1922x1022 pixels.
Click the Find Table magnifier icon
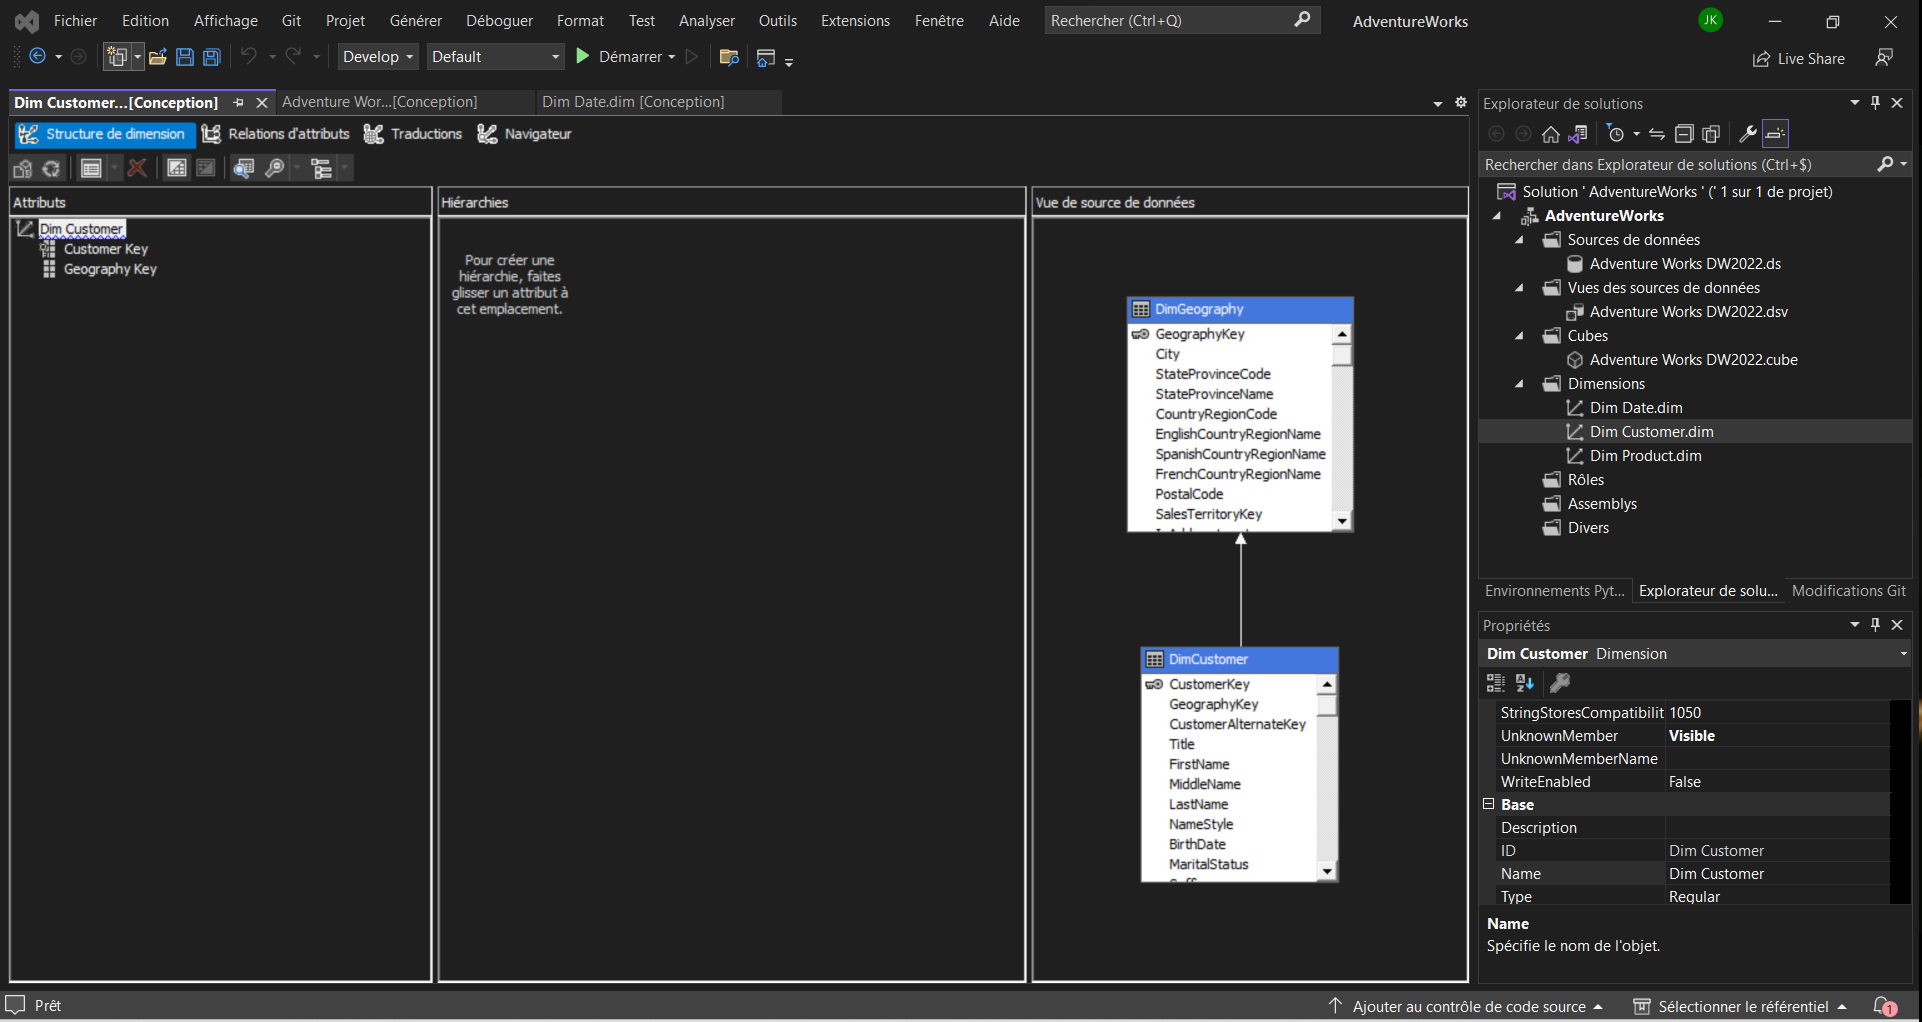tap(244, 168)
